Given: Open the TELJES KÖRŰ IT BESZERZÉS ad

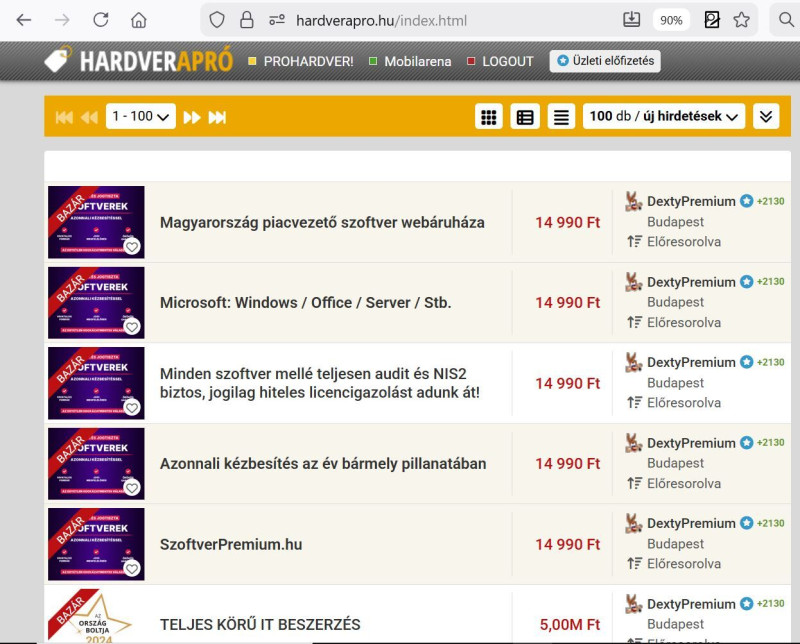Looking at the screenshot, I should (x=260, y=625).
